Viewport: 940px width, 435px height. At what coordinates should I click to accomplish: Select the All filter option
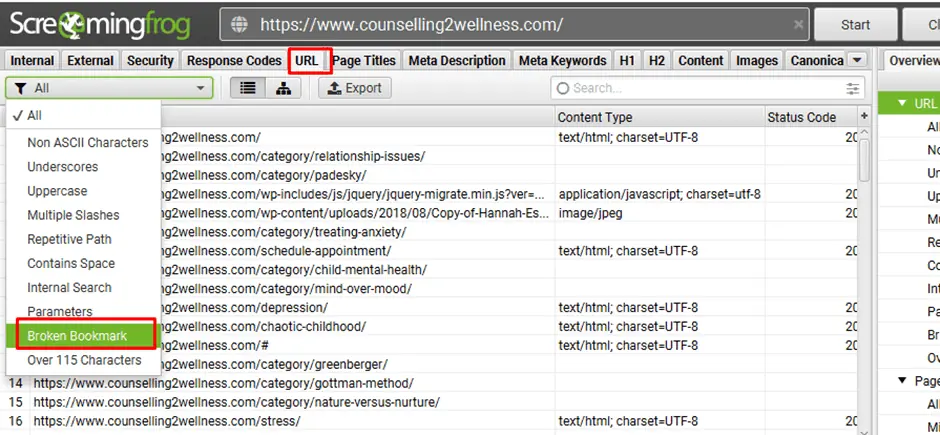tap(84, 116)
